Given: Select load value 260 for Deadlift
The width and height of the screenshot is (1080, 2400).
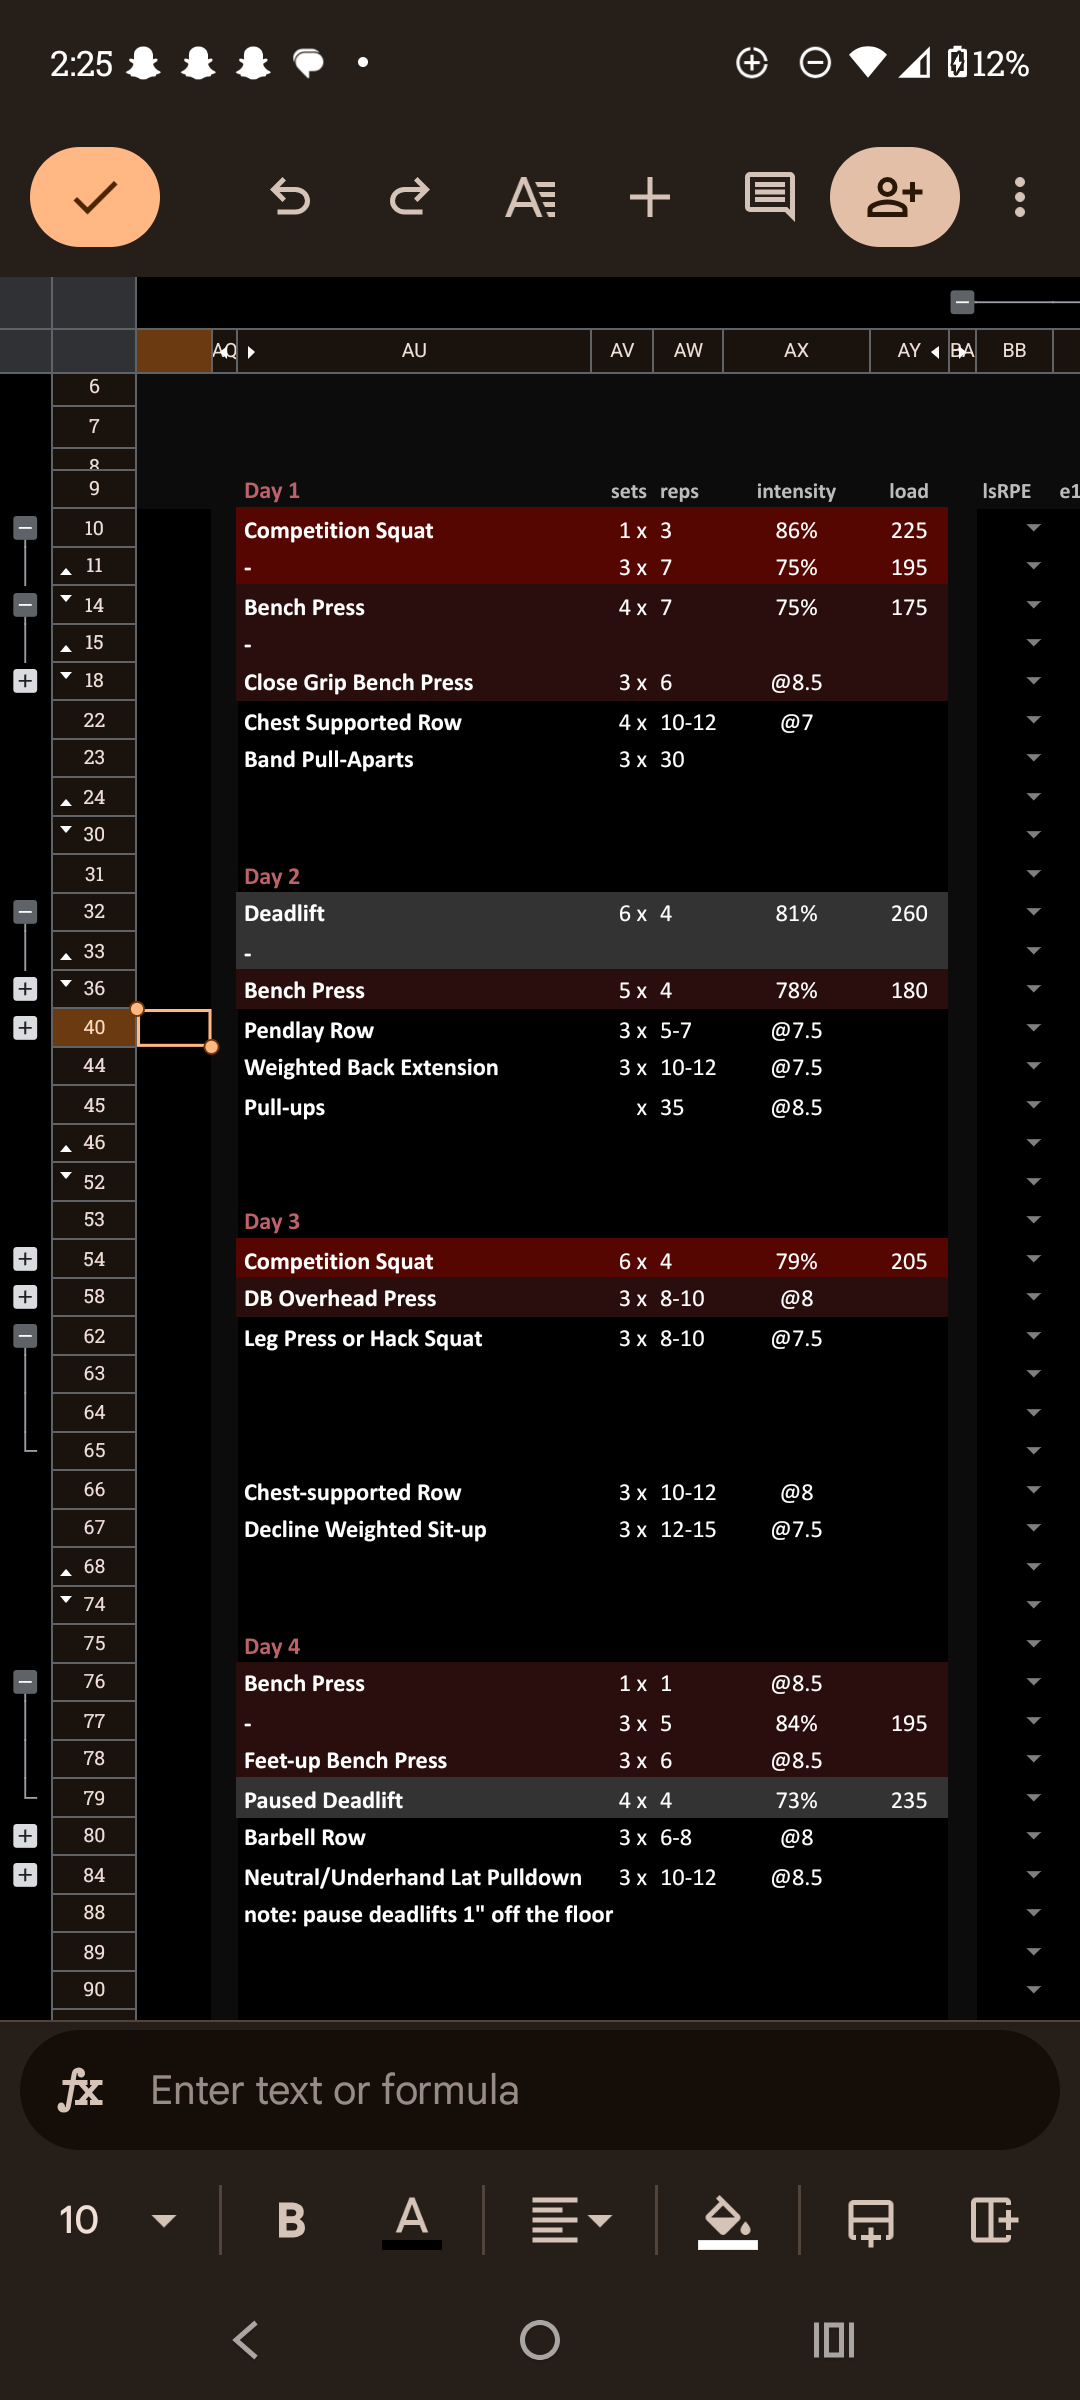Looking at the screenshot, I should [x=909, y=913].
